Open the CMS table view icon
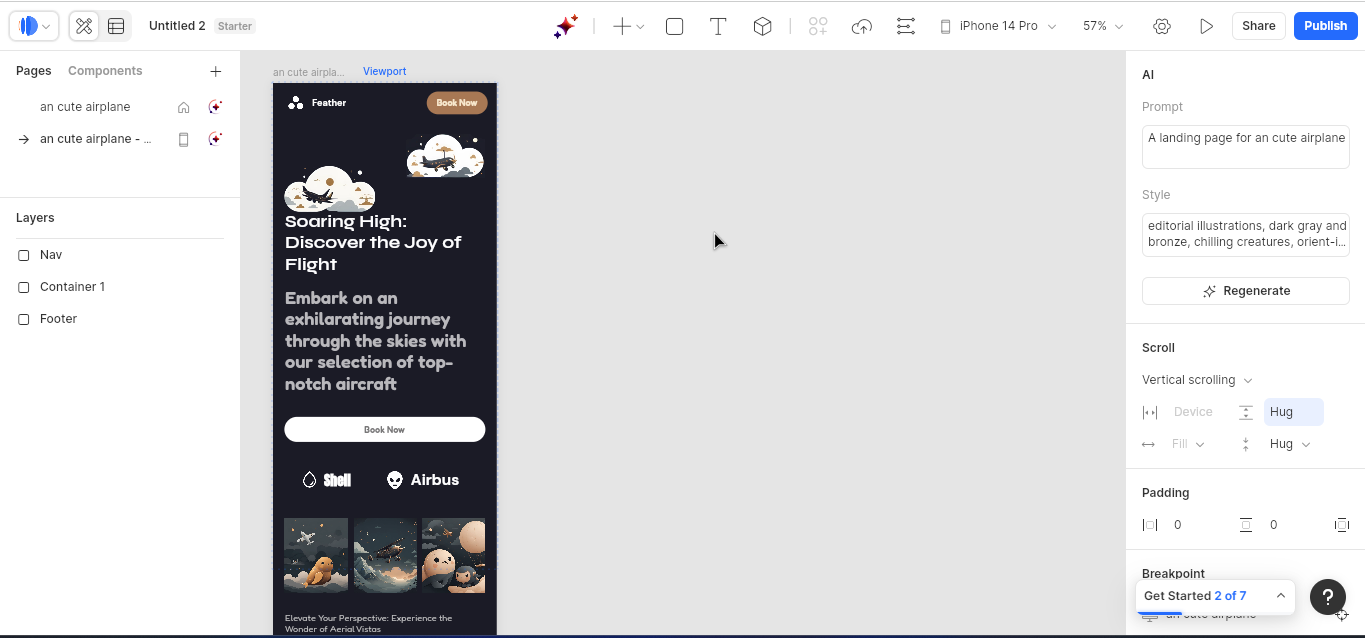This screenshot has width=1365, height=638. [x=116, y=26]
